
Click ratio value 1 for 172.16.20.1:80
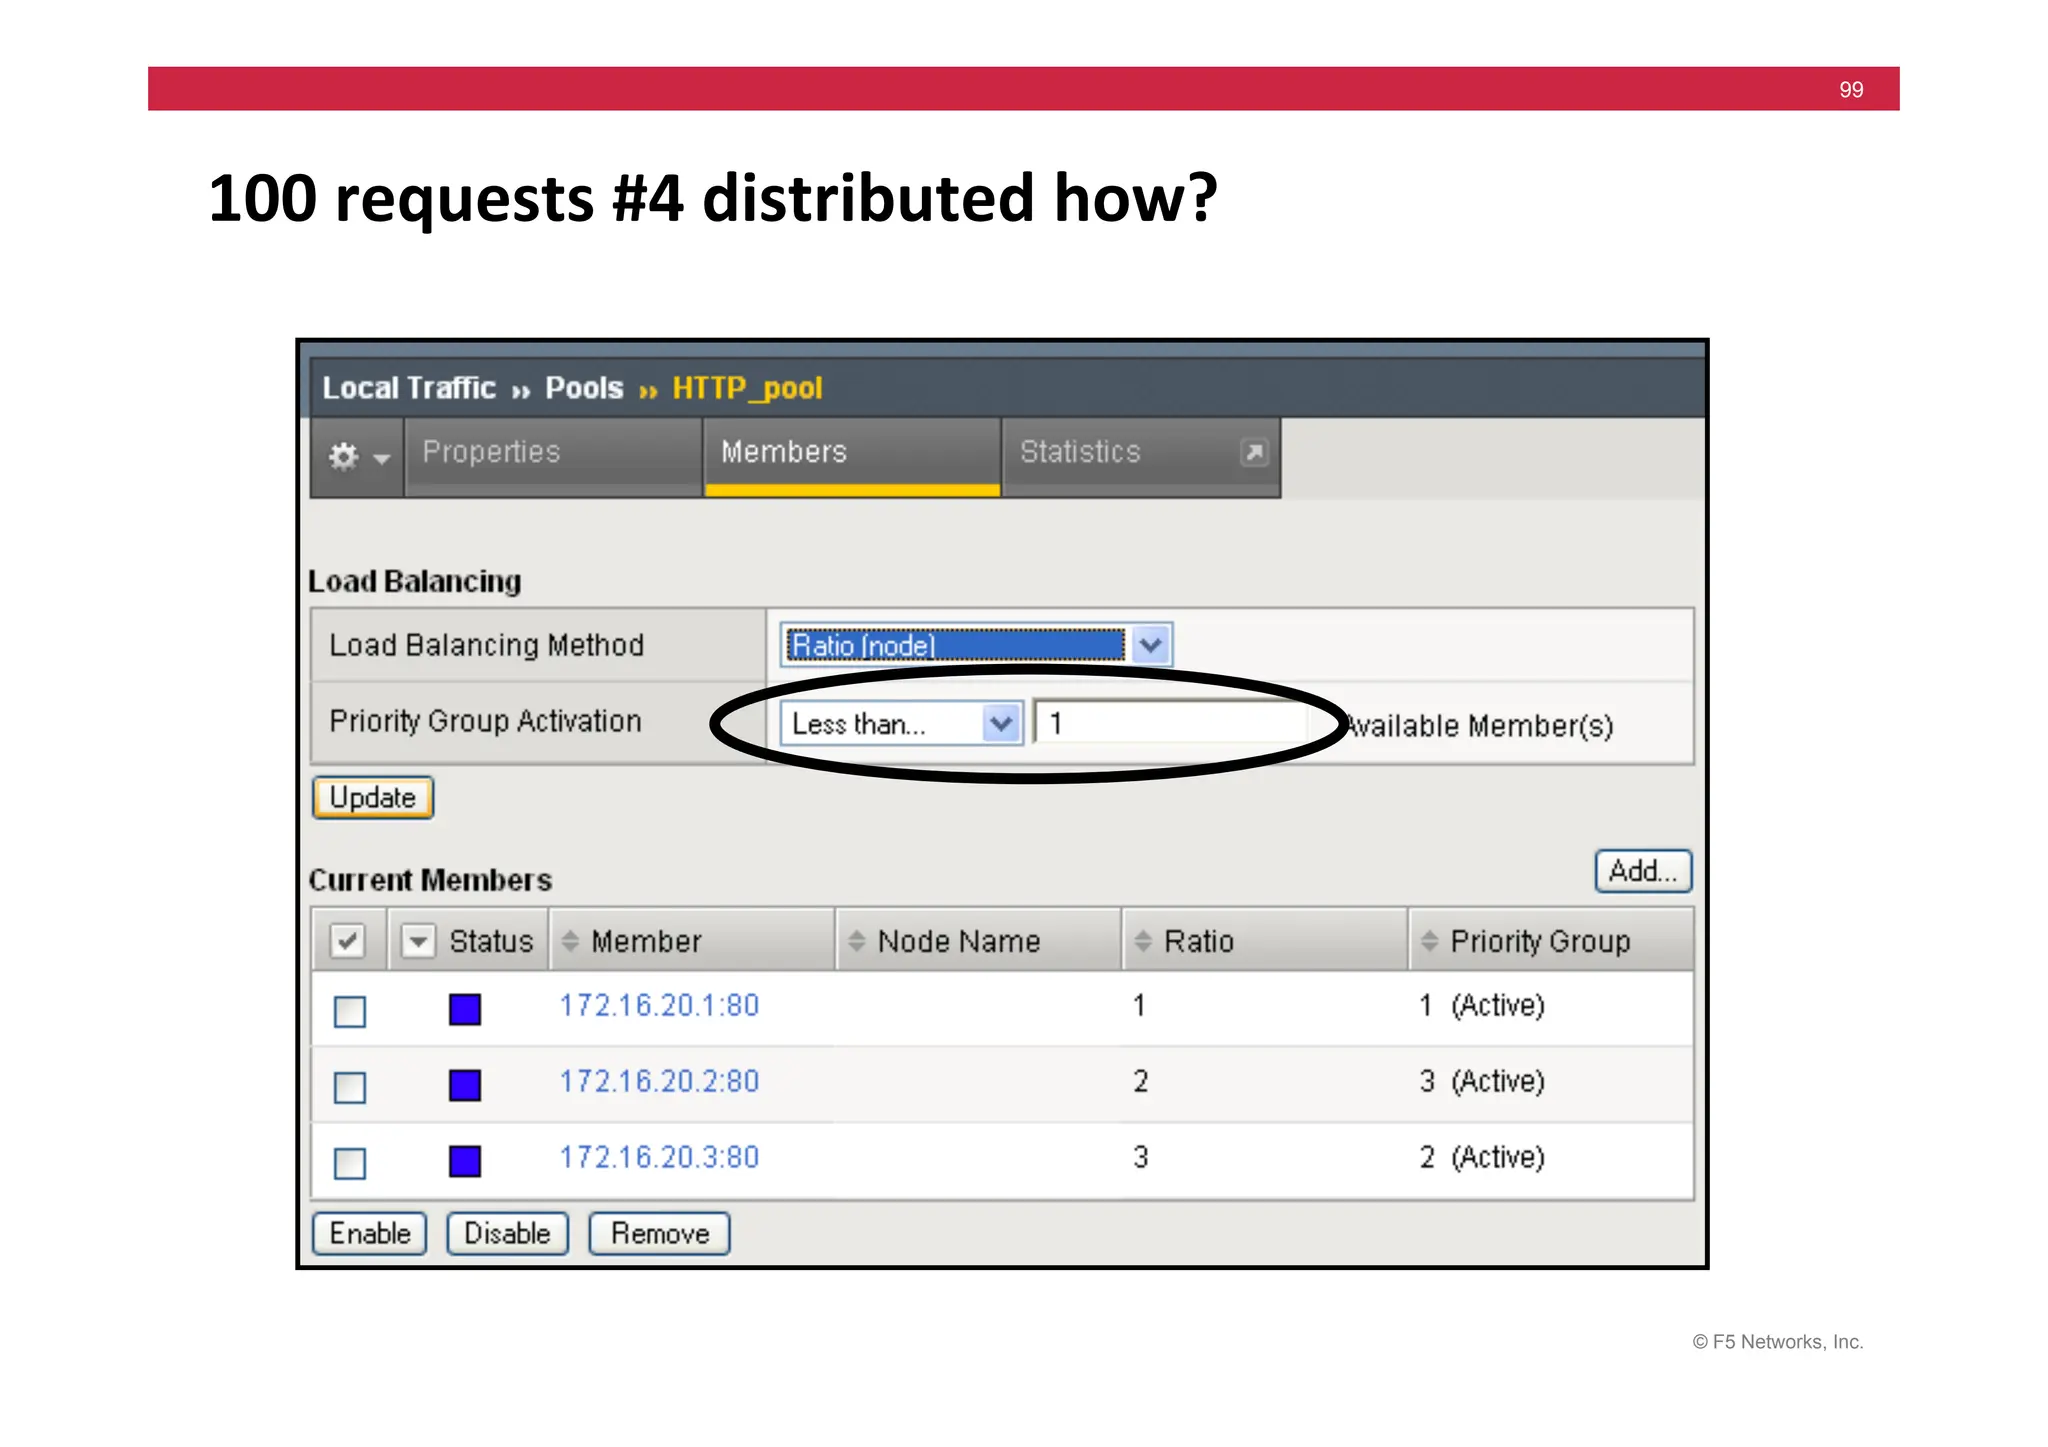click(1139, 1005)
